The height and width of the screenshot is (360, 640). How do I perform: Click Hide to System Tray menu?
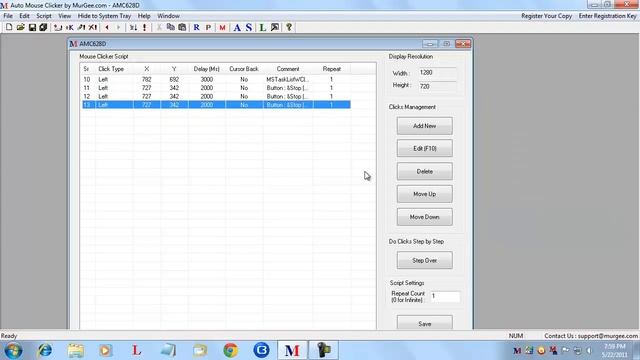[x=104, y=16]
